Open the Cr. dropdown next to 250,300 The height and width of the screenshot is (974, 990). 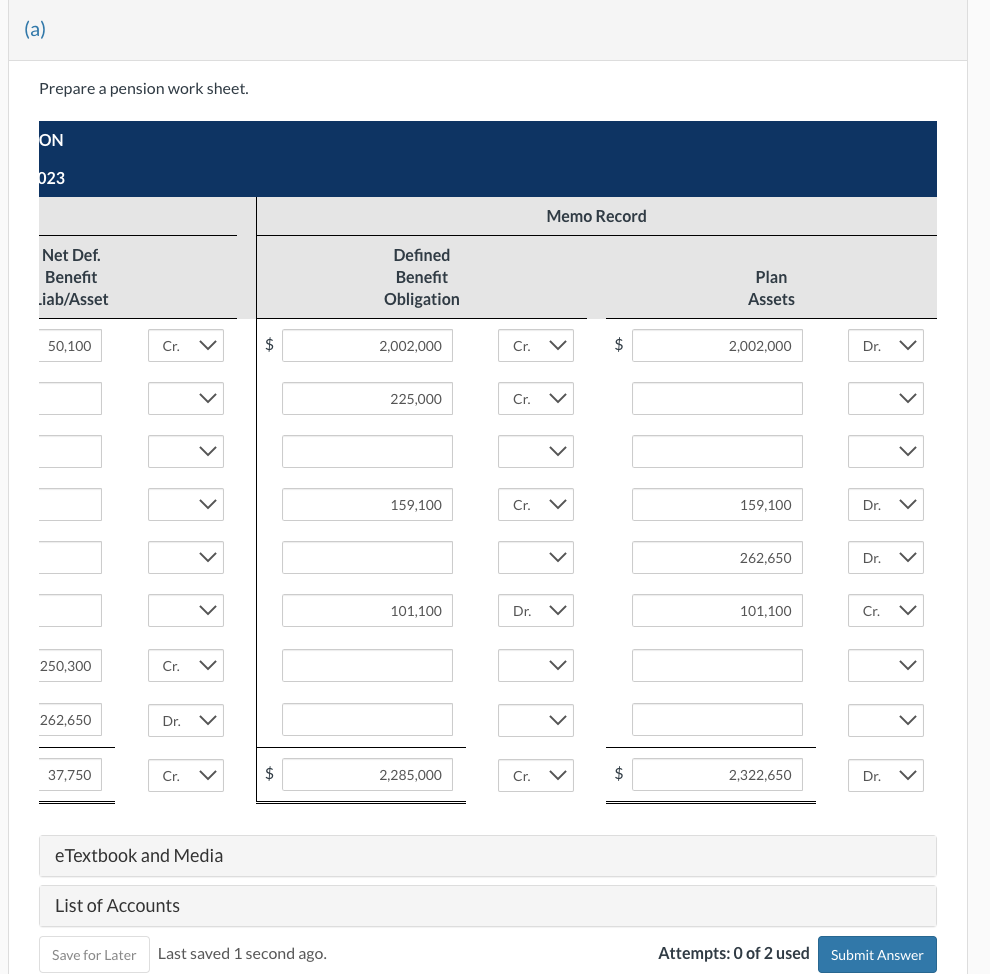point(186,665)
